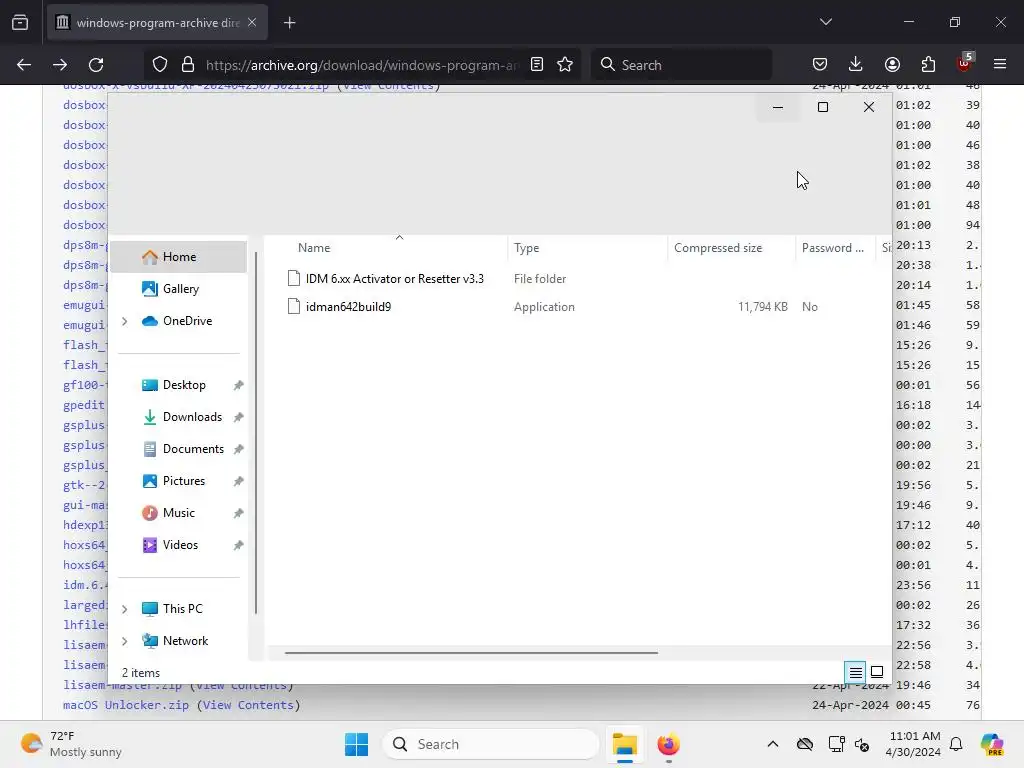The height and width of the screenshot is (768, 1024).
Task: Click pin icon next to Pictures
Action: click(238, 481)
